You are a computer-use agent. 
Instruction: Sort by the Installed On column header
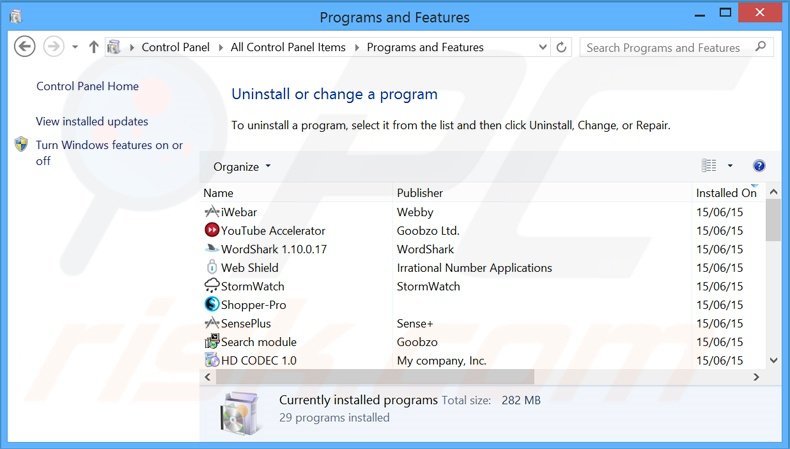pyautogui.click(x=728, y=193)
